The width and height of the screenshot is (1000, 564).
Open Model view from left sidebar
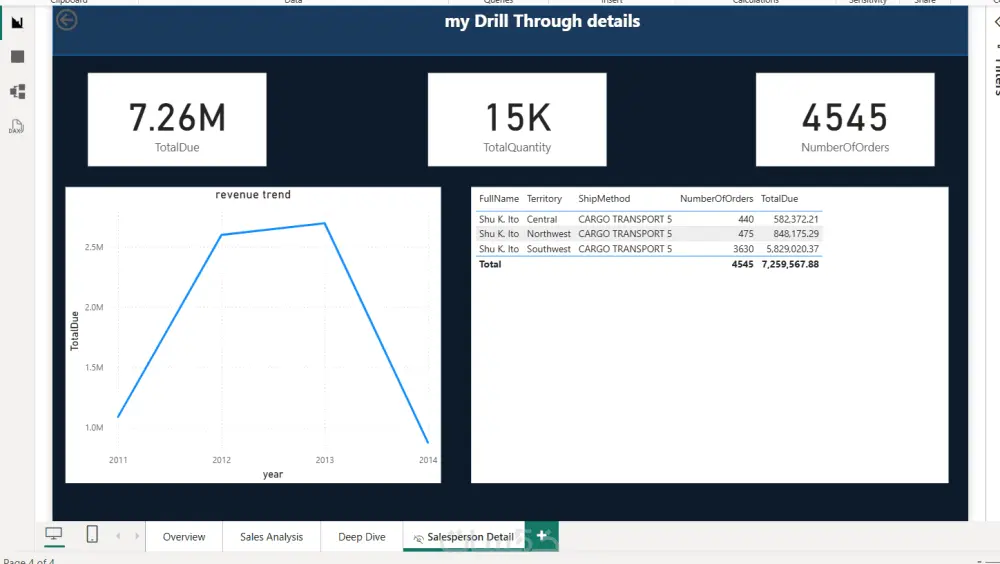[x=17, y=91]
